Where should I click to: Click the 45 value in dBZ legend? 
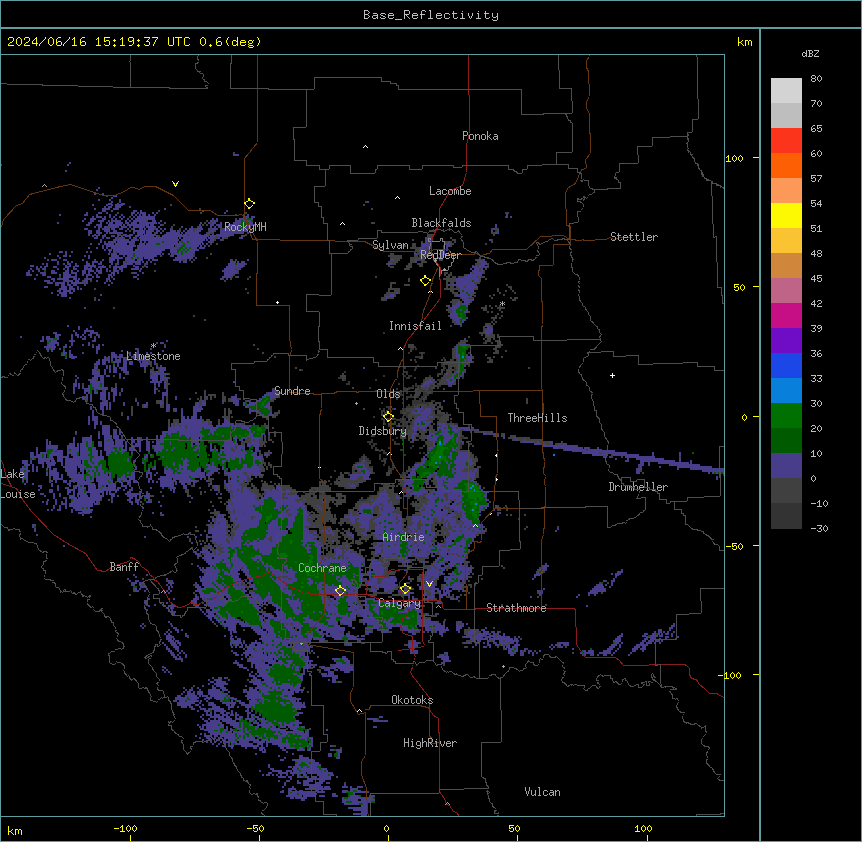point(816,278)
